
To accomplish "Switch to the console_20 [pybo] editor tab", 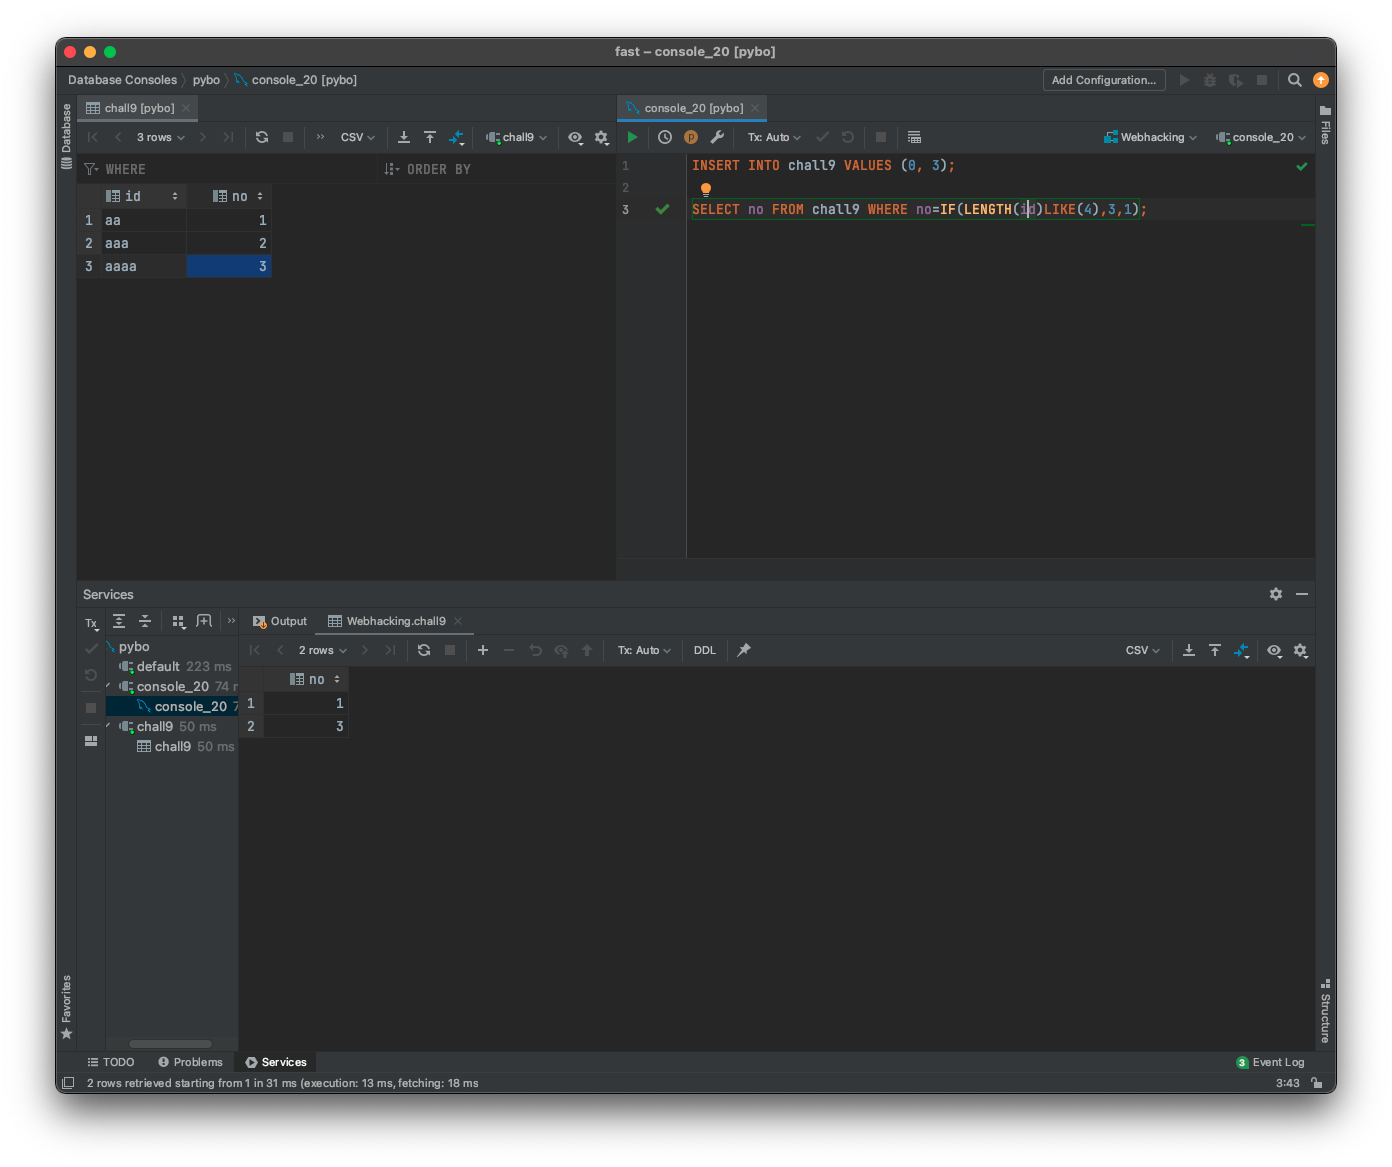I will [694, 108].
